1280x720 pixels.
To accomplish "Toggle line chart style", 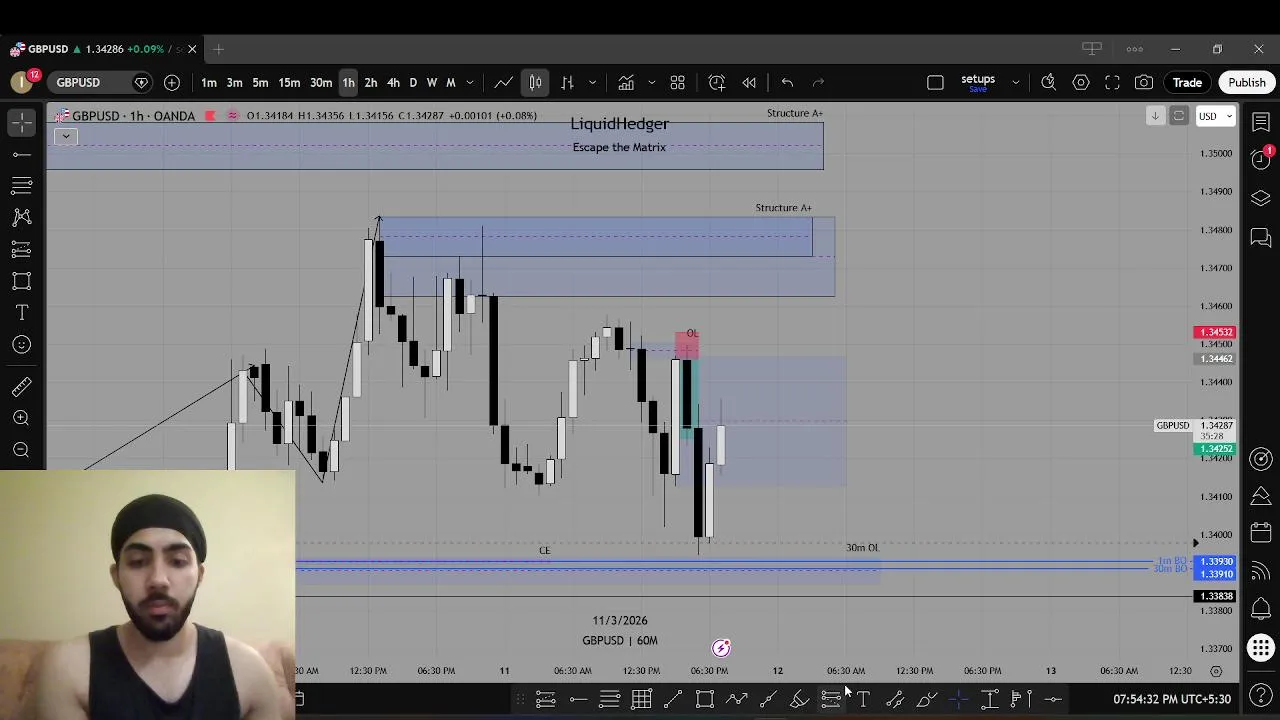I will [504, 82].
